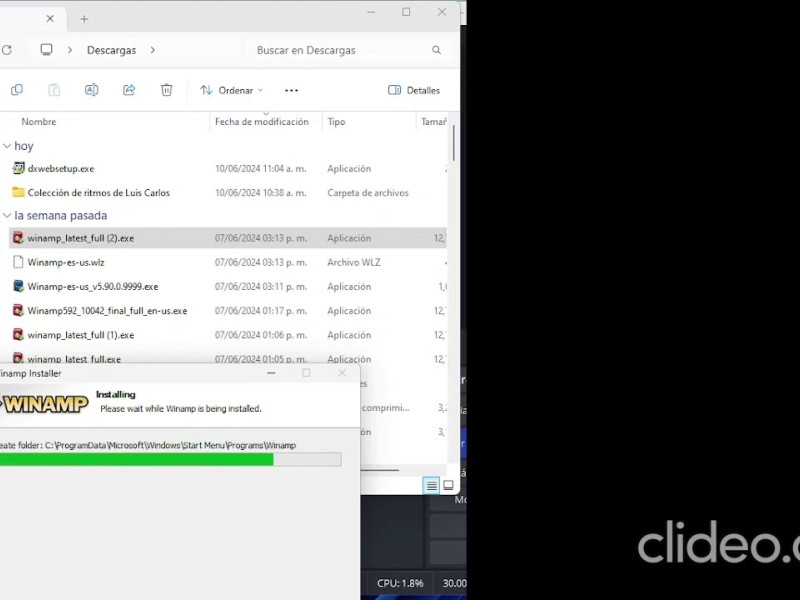Click Descargas in the address breadcrumb
Viewport: 800px width, 600px height.
[111, 50]
